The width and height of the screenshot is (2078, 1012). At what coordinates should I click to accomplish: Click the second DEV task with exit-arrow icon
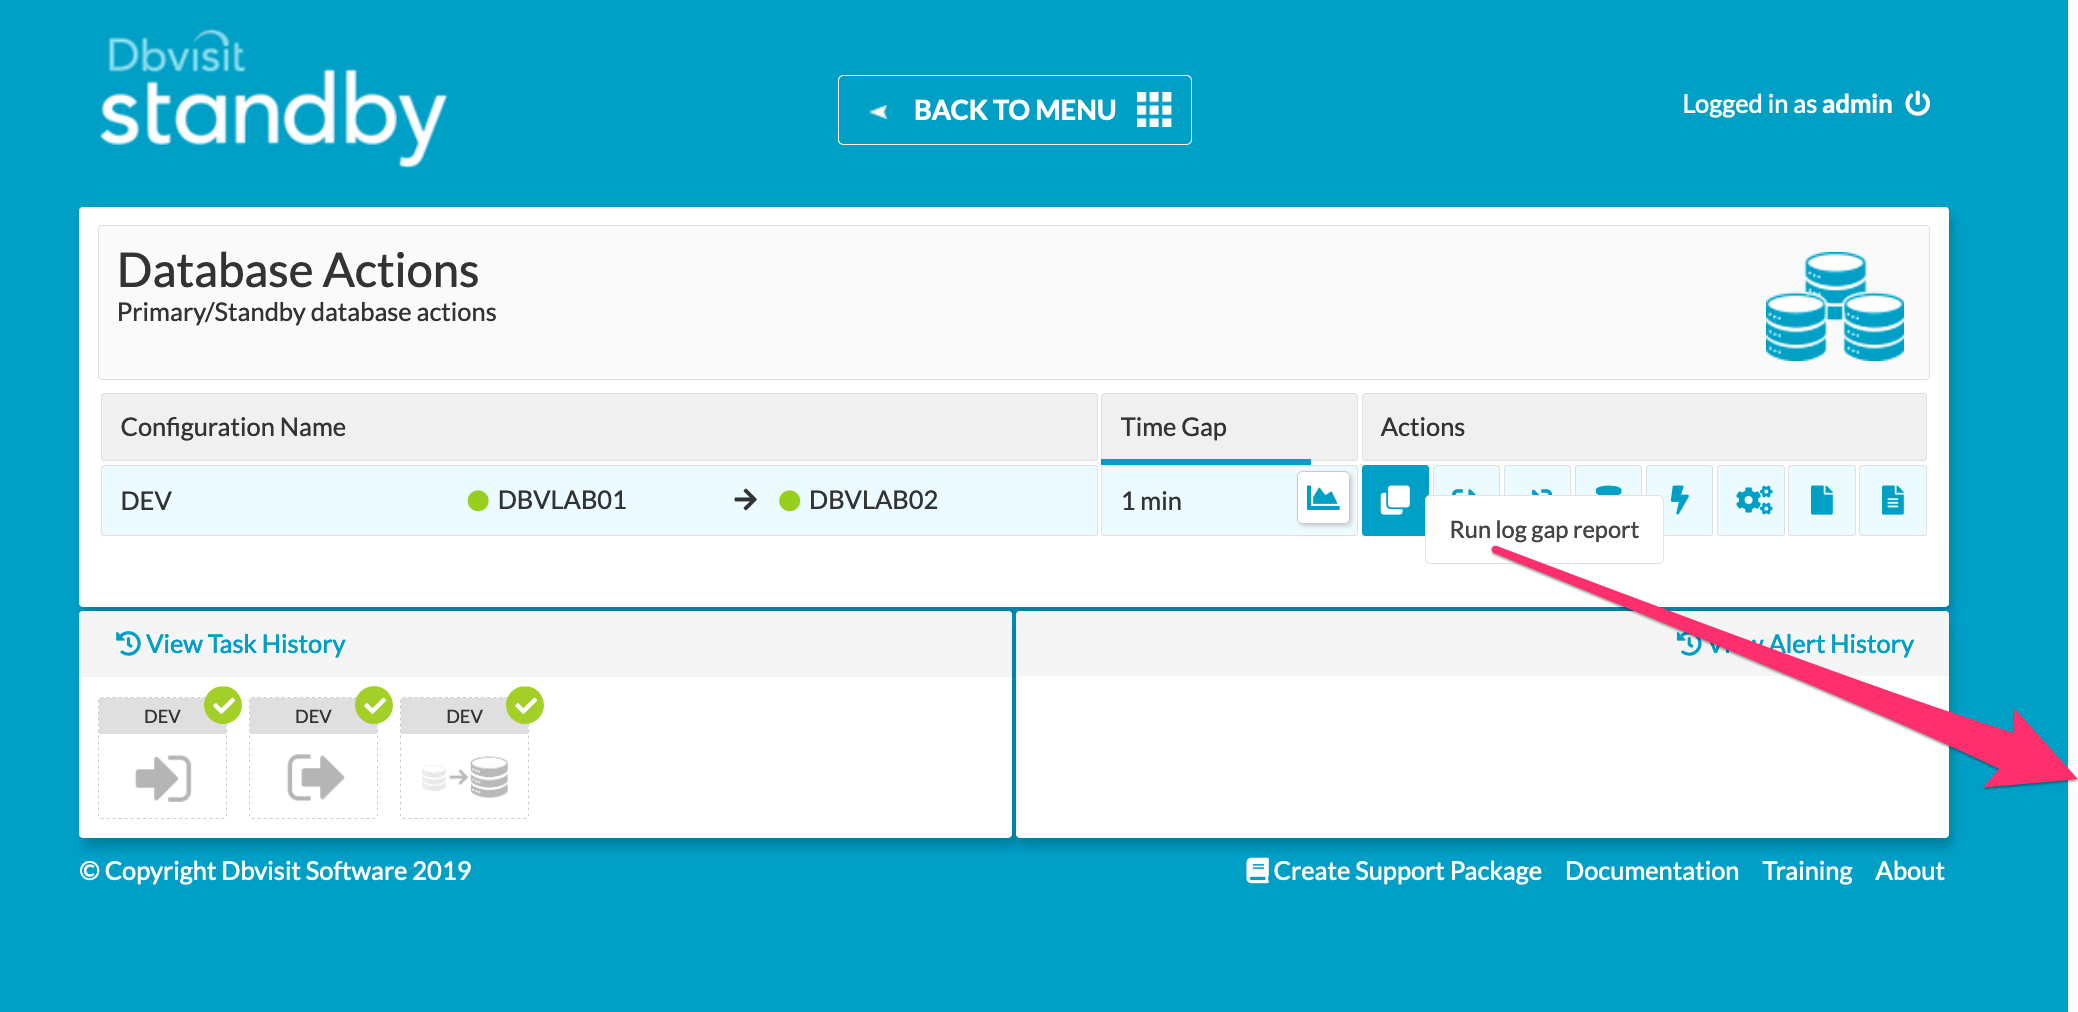click(x=313, y=759)
